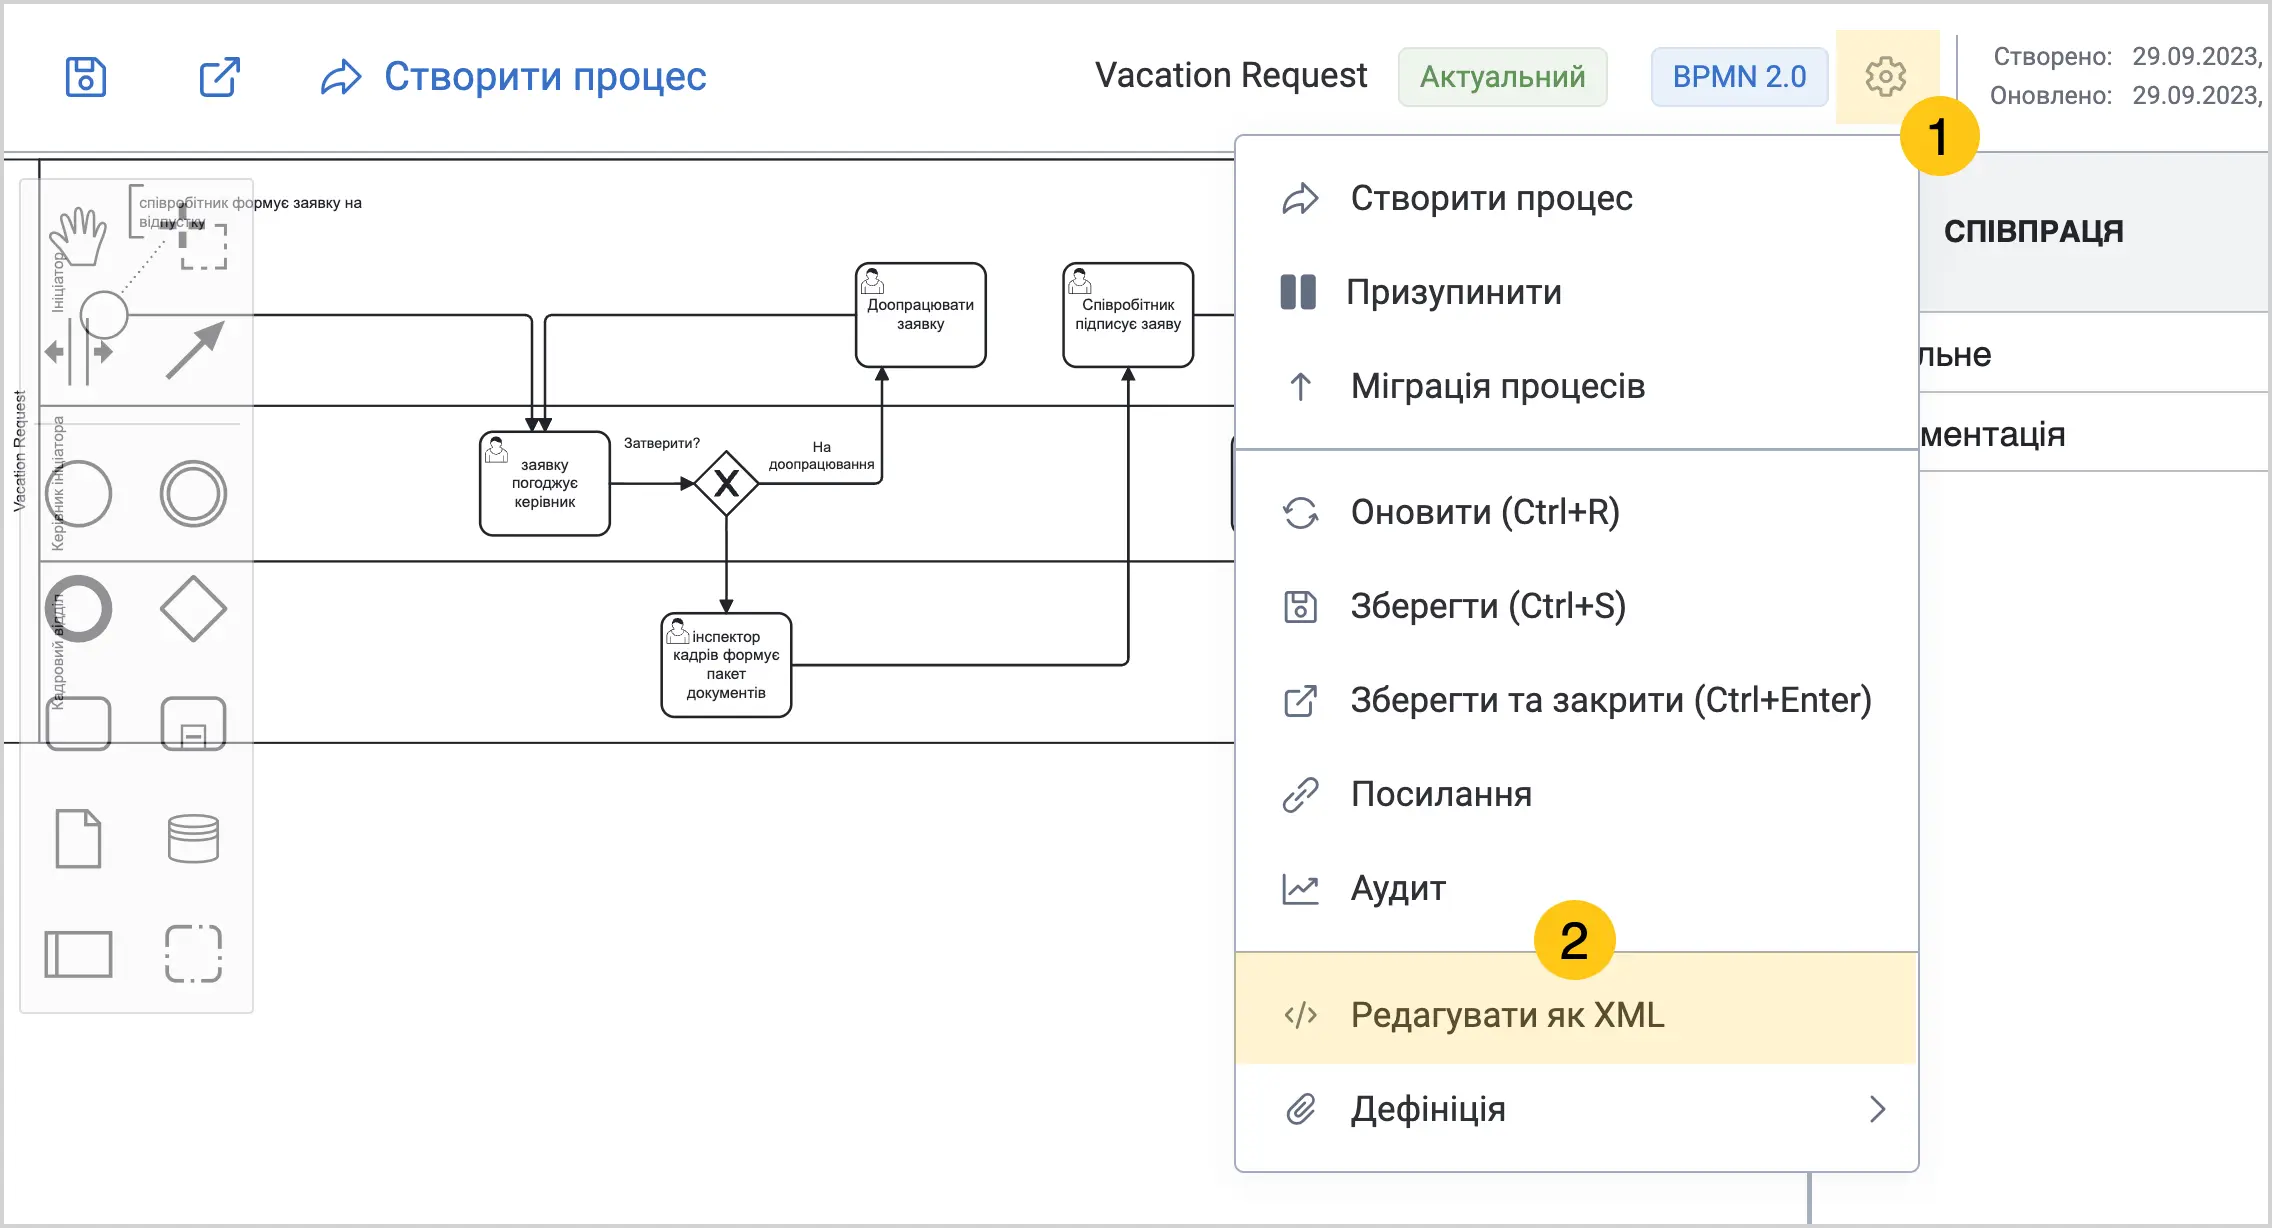Choose Аудит menu item
This screenshot has height=1228, width=2272.
[x=1577, y=888]
